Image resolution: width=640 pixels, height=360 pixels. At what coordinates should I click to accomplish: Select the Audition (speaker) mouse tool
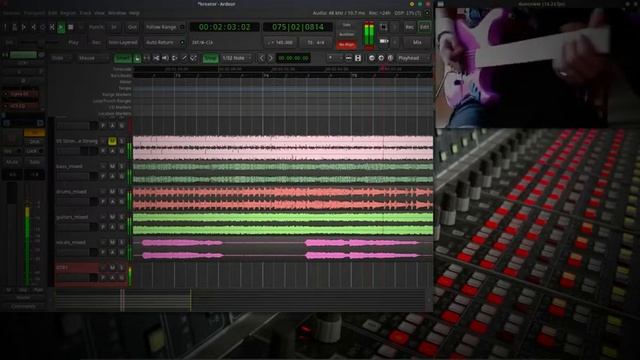pyautogui.click(x=165, y=58)
